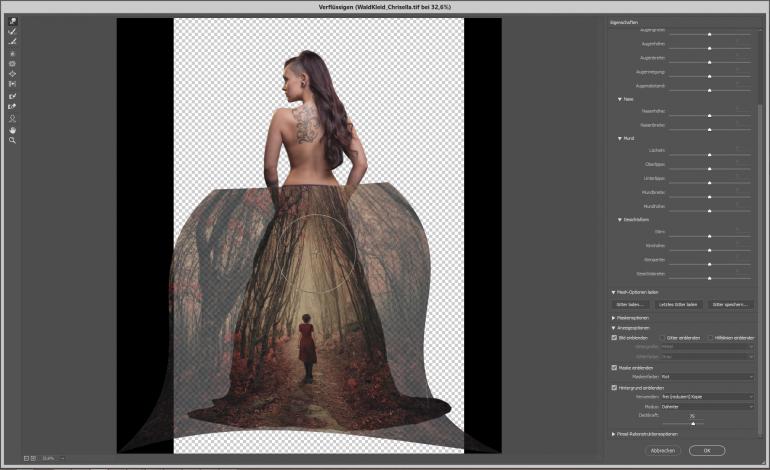
Task: Click the Lächeln slider handle
Action: 709,155
